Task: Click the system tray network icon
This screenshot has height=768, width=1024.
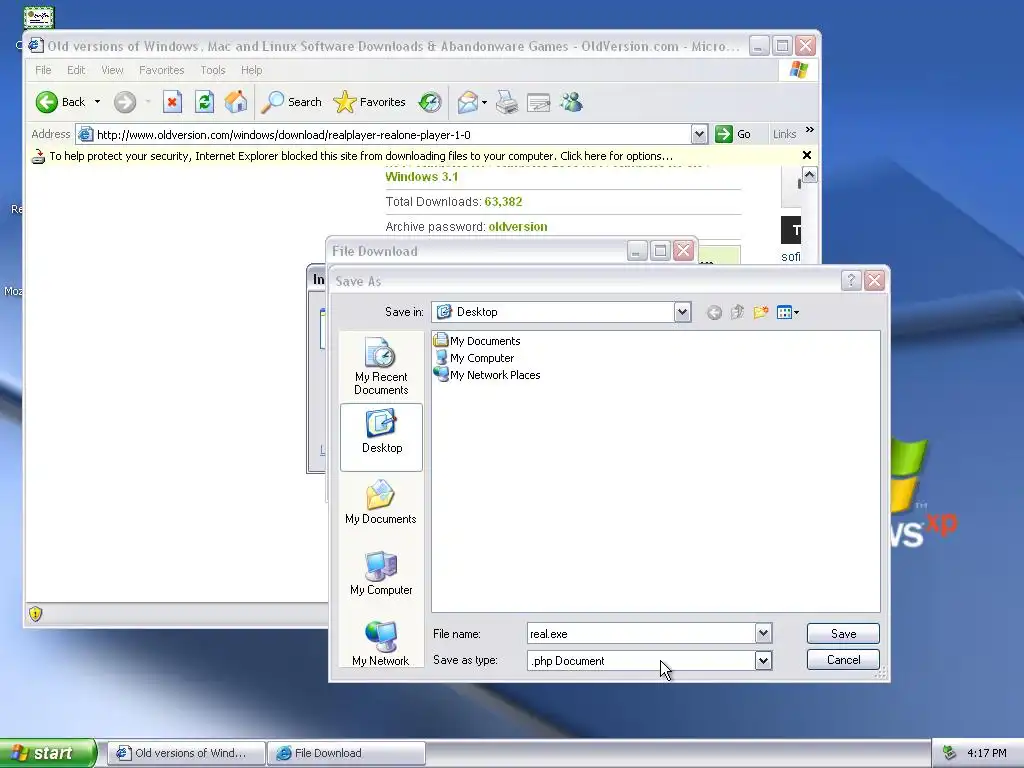Action: pos(950,753)
